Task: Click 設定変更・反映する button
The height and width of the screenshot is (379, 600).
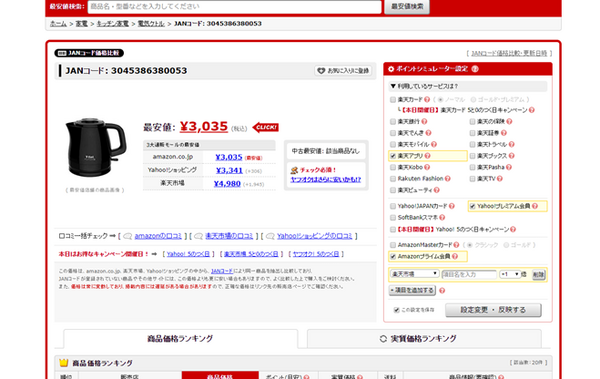Action: (493, 310)
